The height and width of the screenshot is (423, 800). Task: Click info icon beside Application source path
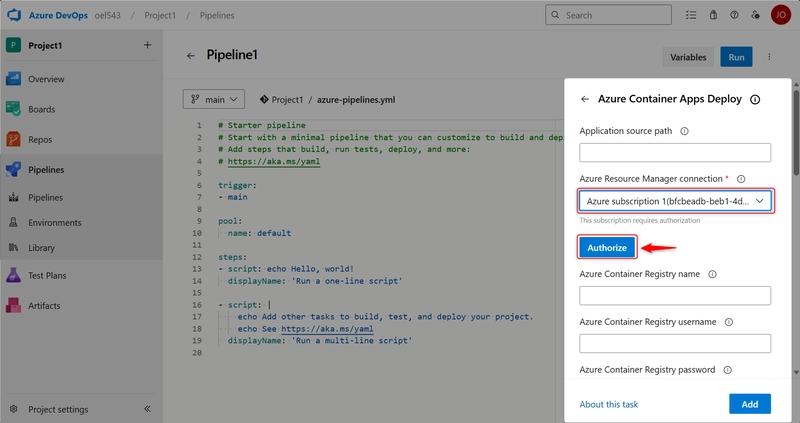[x=684, y=131]
